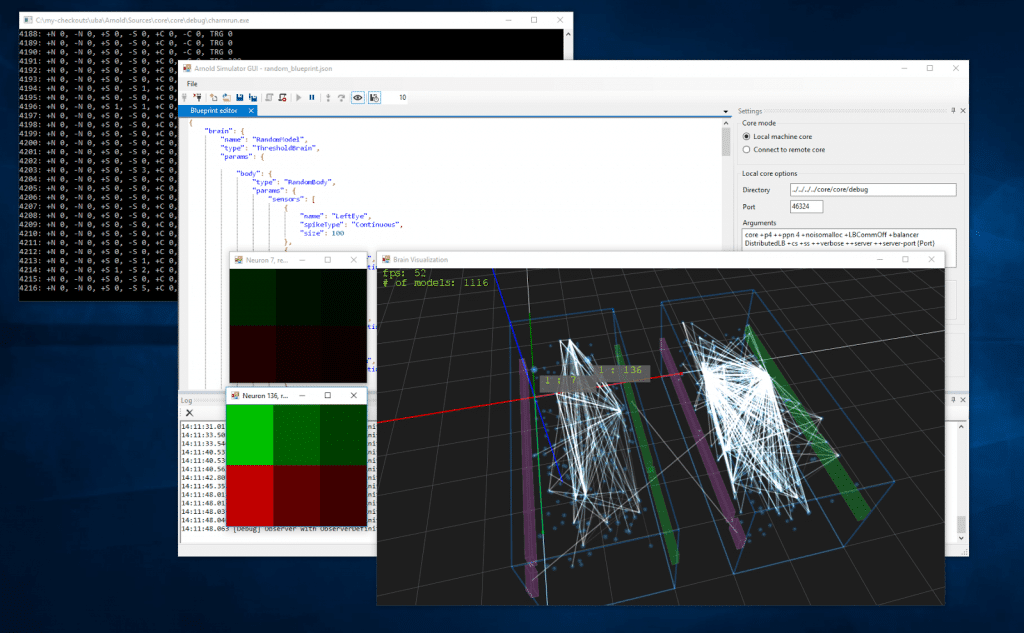Close the Neuron 7 window
Viewport: 1024px width, 633px height.
(353, 259)
